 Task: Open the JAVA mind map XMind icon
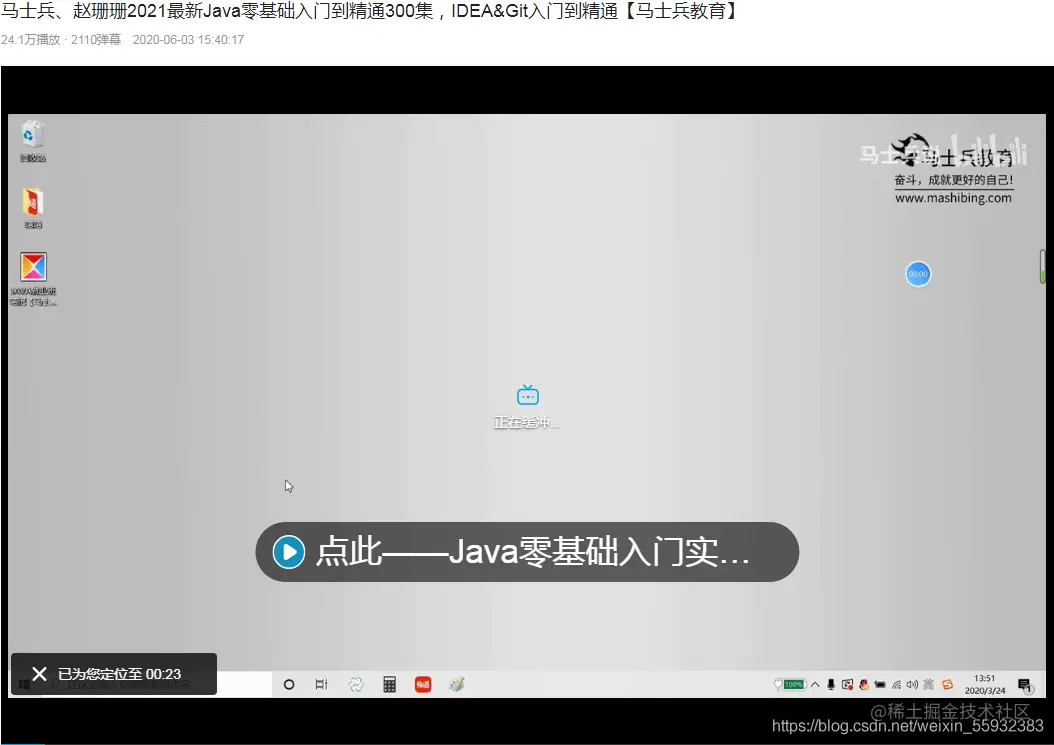pyautogui.click(x=33, y=279)
